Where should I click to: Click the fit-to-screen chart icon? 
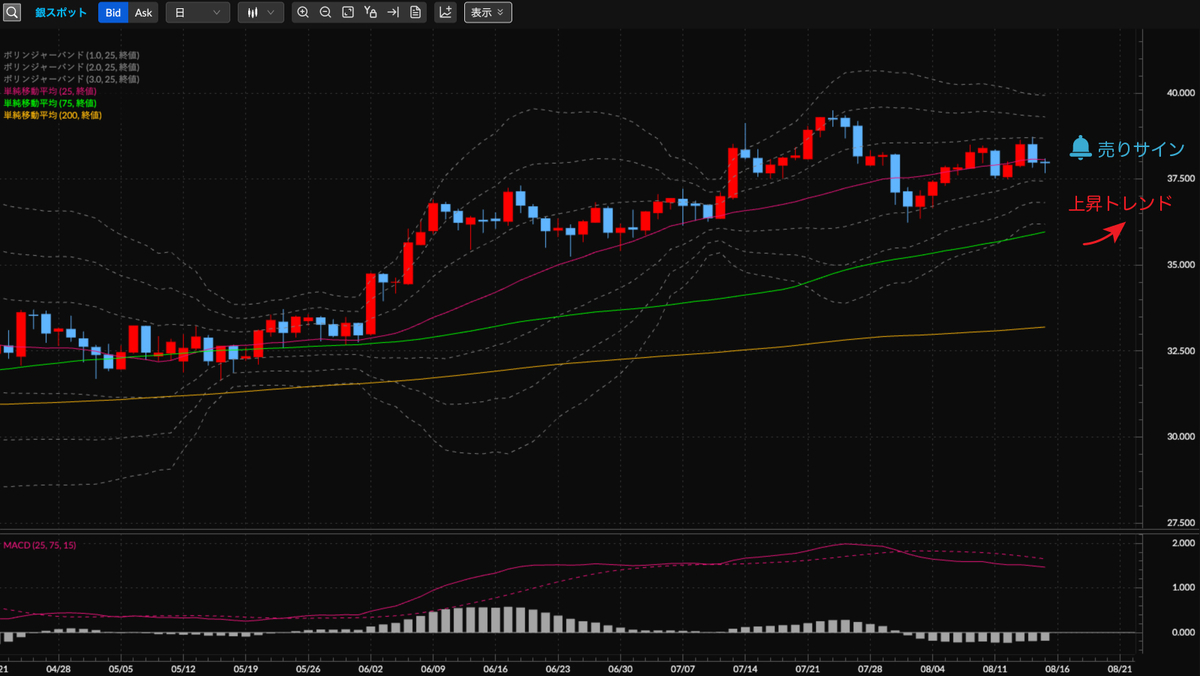tap(347, 13)
